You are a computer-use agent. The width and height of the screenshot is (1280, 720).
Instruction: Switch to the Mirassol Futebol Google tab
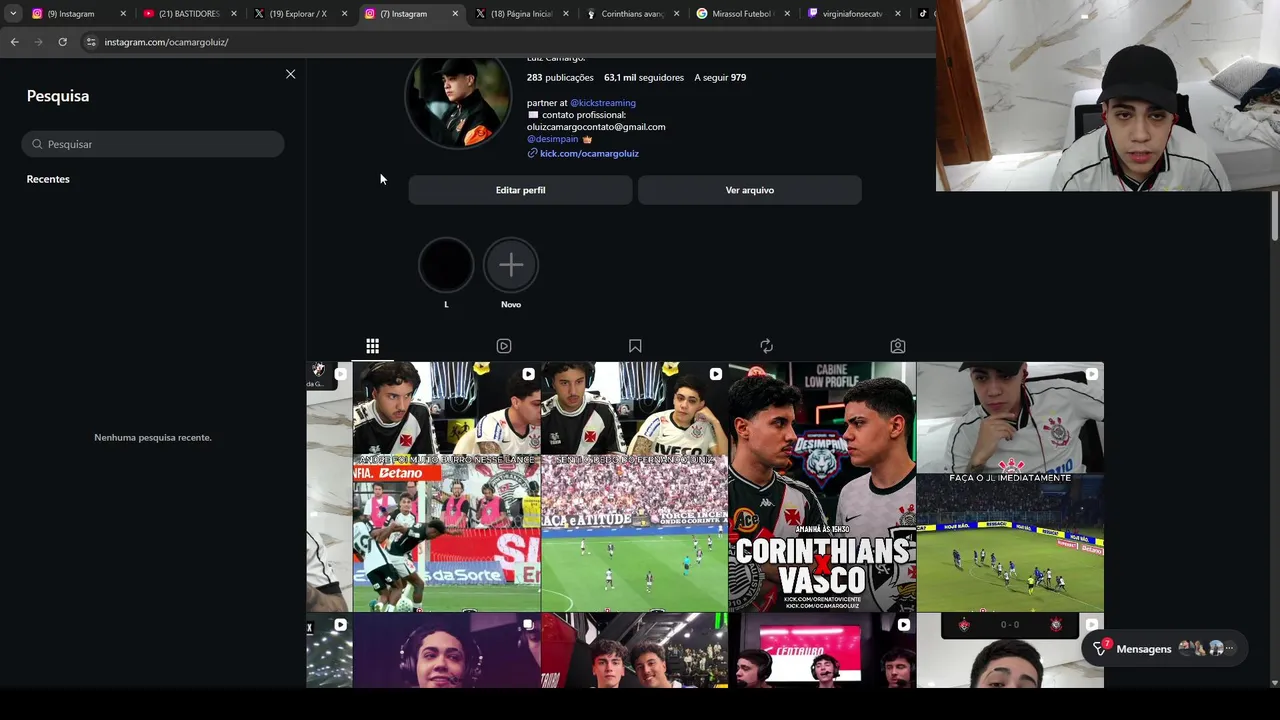742,14
